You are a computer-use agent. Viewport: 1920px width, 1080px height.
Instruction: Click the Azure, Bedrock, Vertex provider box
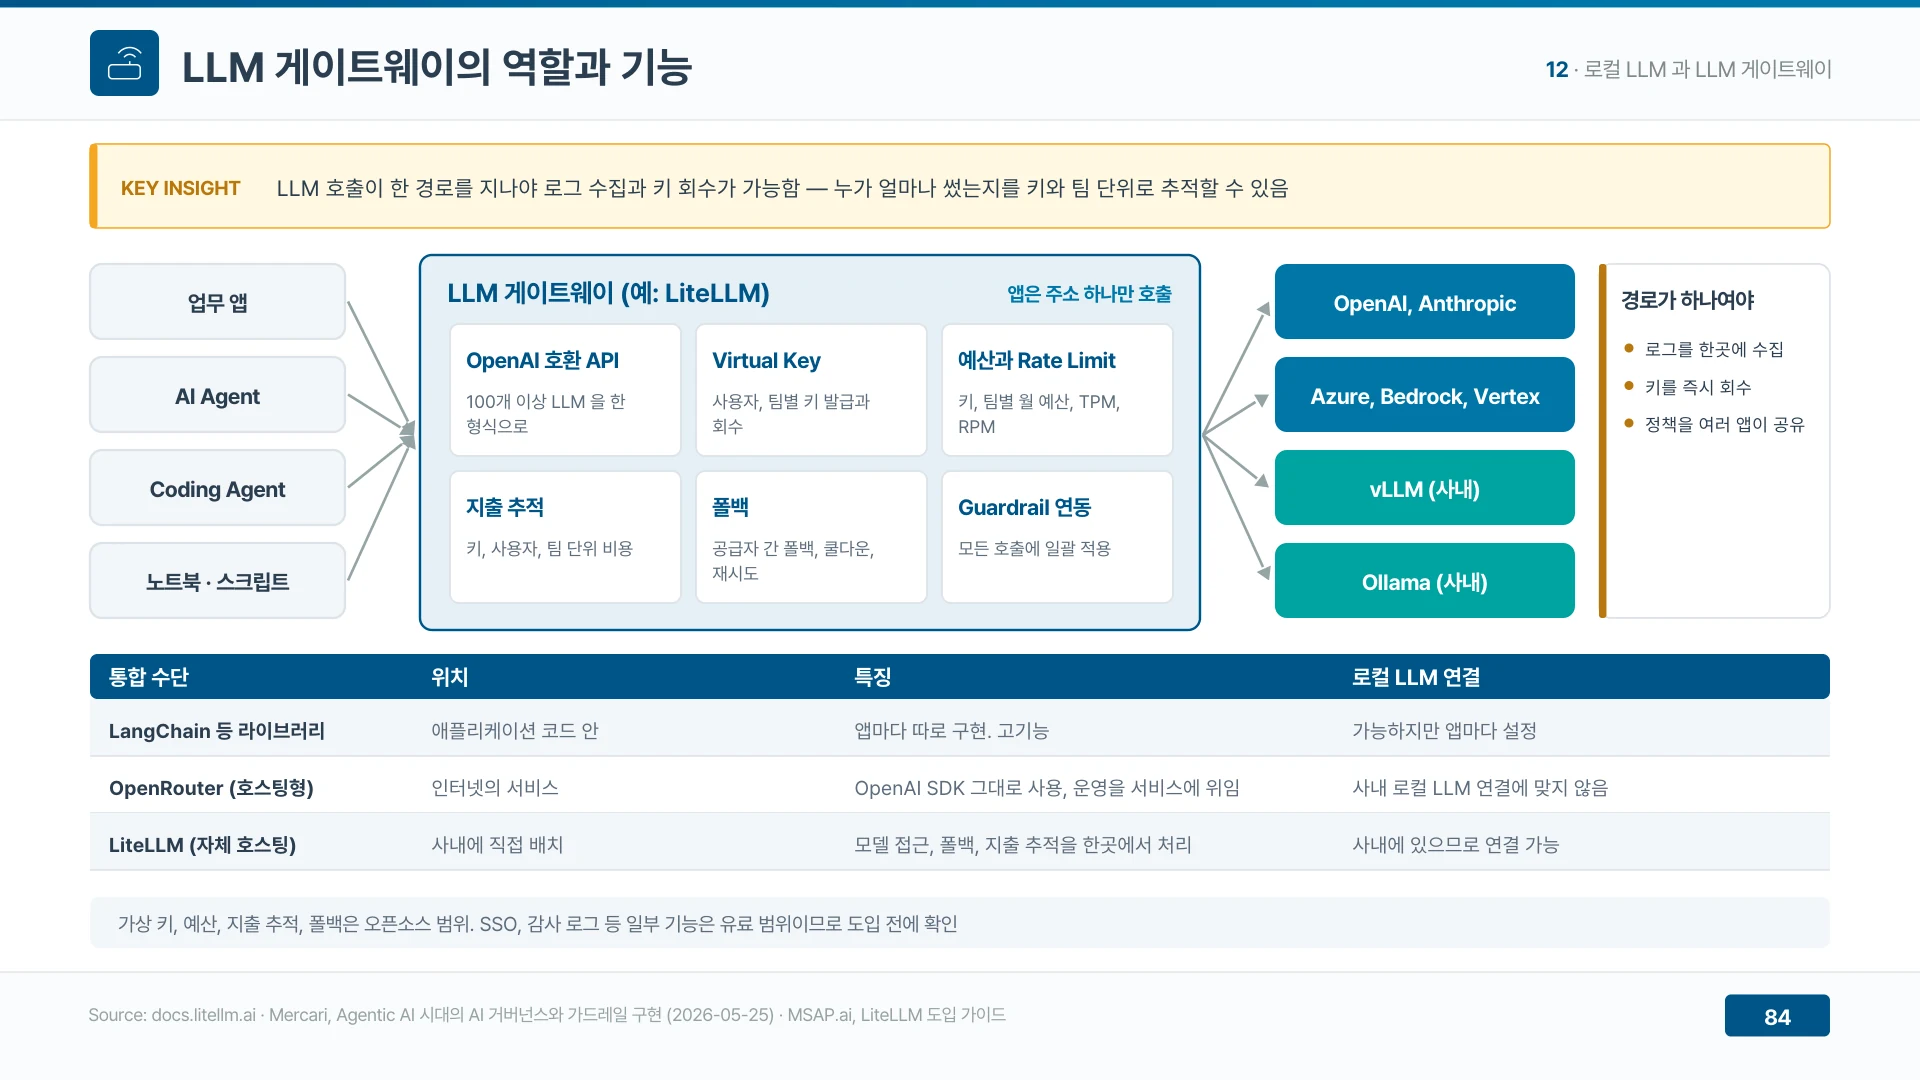pyautogui.click(x=1424, y=395)
